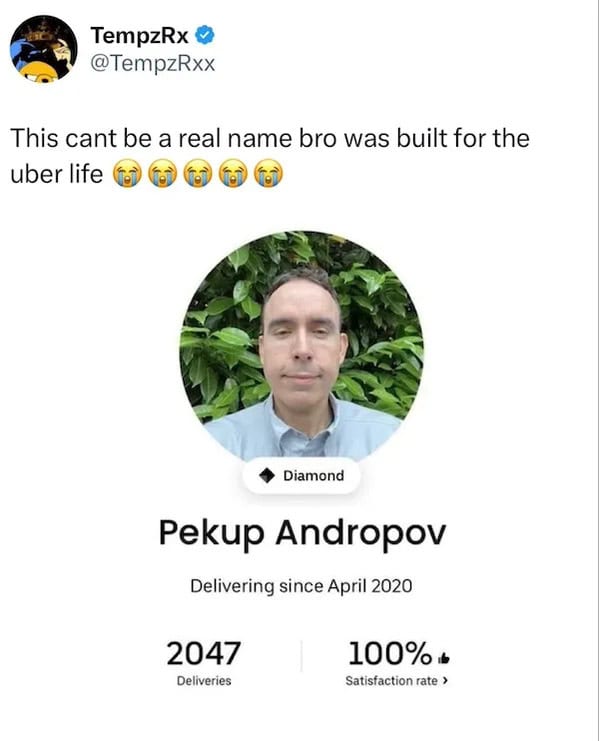Tap the 2047 deliveries count
This screenshot has width=599, height=741.
click(x=204, y=653)
